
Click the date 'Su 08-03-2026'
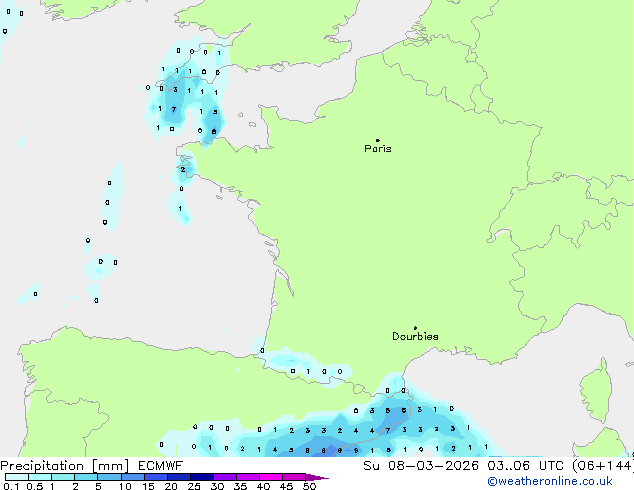(x=421, y=466)
